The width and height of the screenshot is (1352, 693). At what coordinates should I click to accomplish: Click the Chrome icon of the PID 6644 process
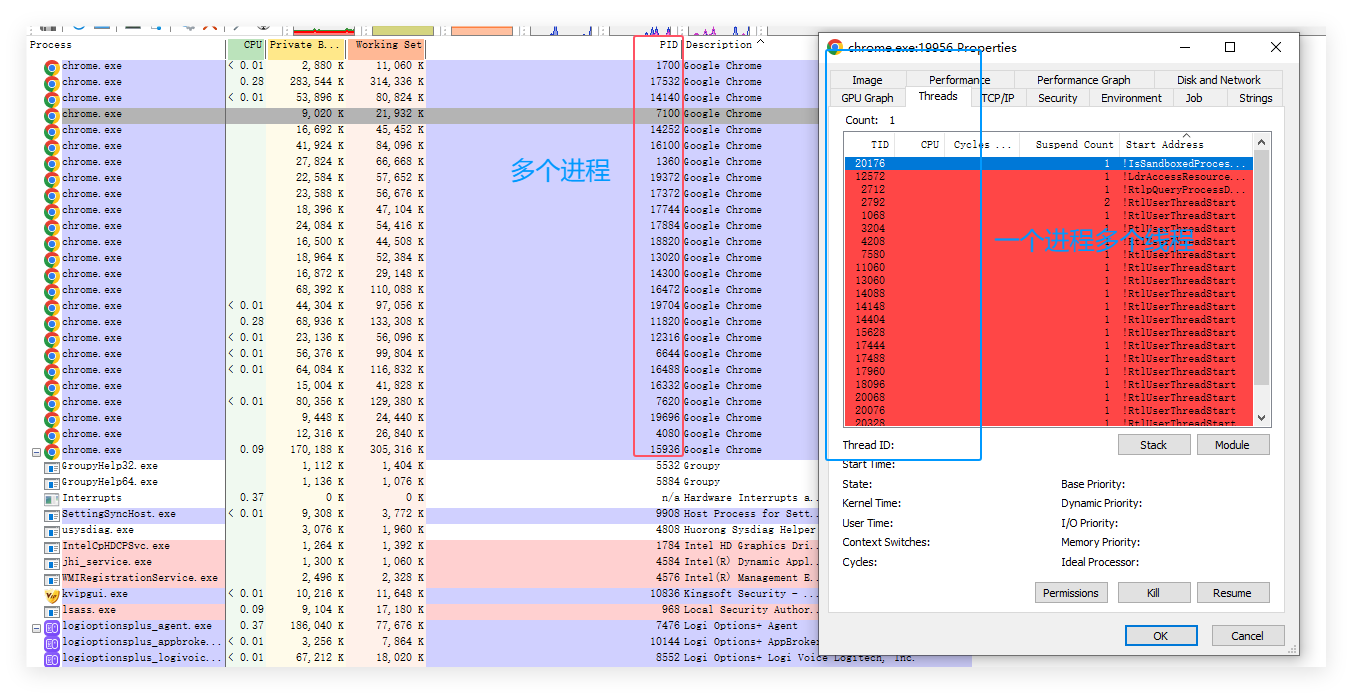coord(51,355)
